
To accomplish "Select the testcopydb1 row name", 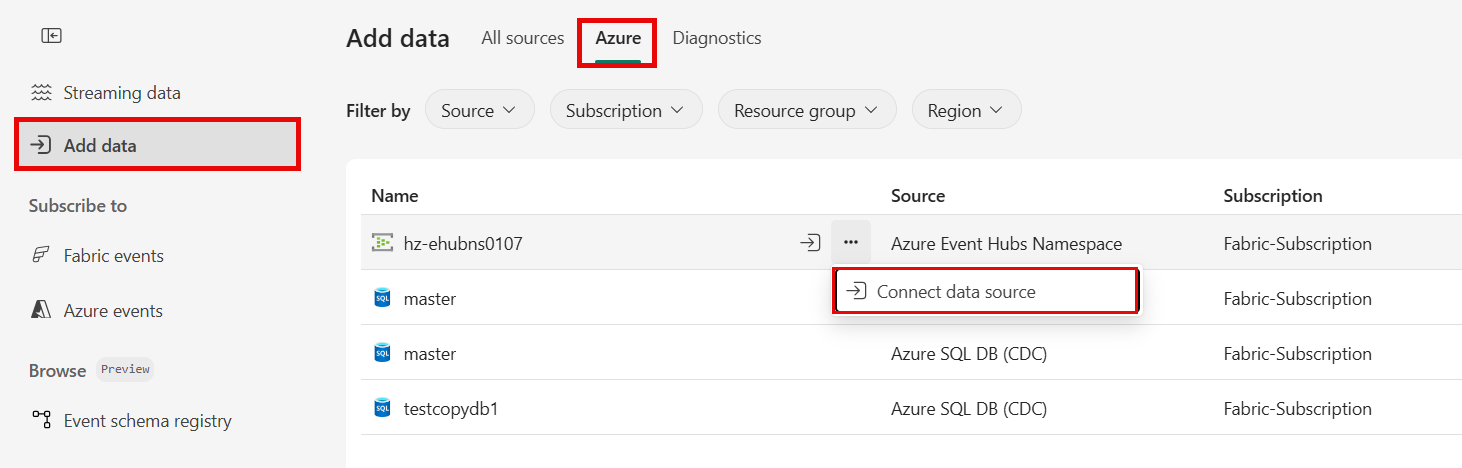I will coord(450,408).
